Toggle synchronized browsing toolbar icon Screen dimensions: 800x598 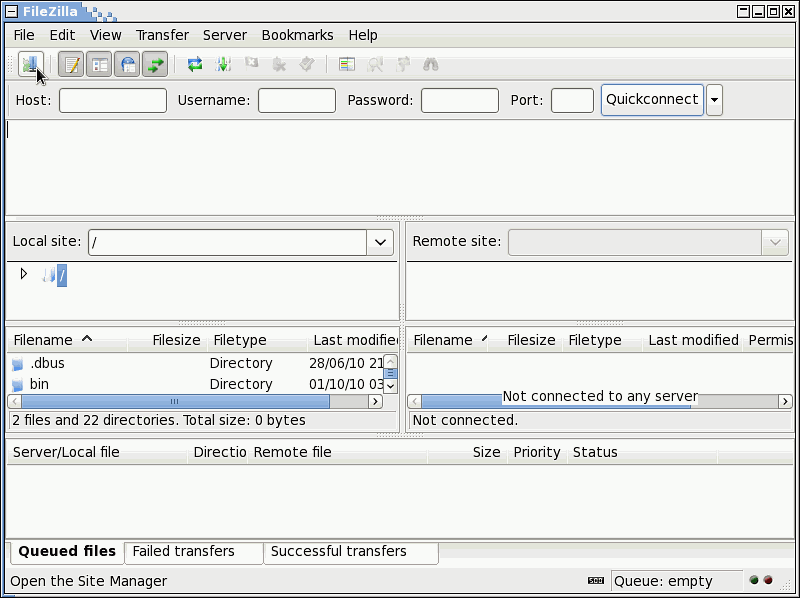tap(403, 64)
